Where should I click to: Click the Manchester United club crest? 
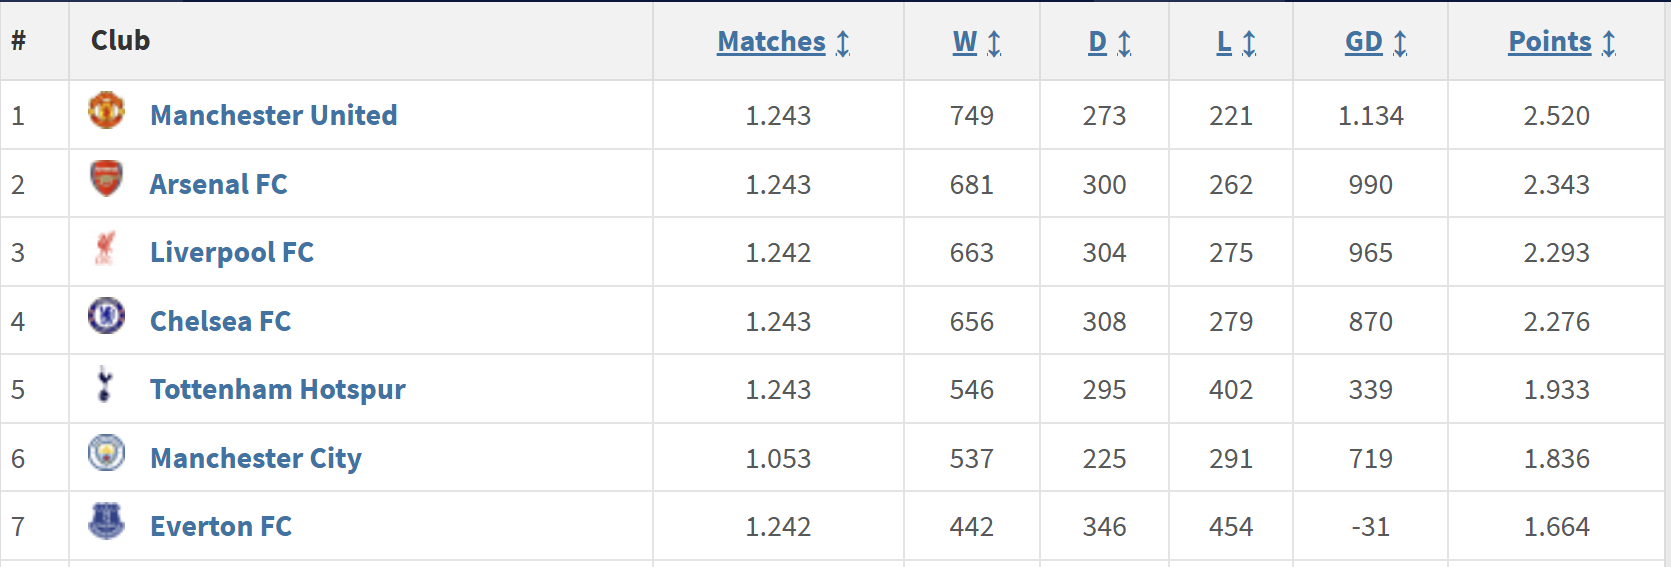pos(106,110)
